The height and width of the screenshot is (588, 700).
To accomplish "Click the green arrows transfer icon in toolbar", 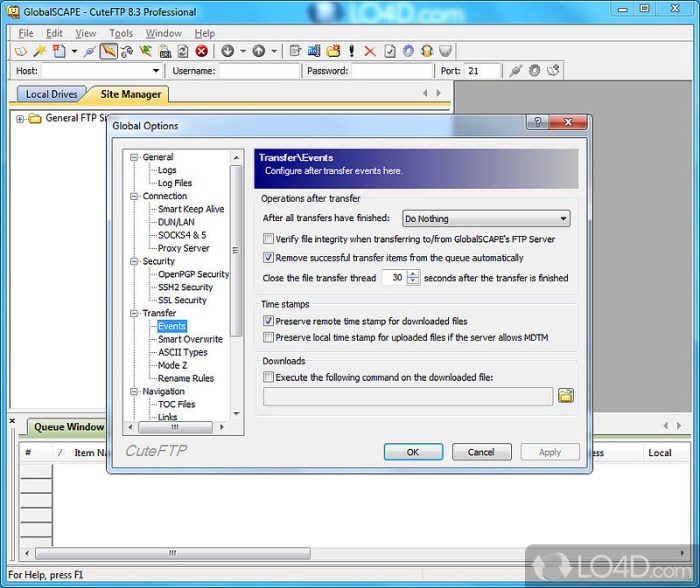I will tap(146, 51).
